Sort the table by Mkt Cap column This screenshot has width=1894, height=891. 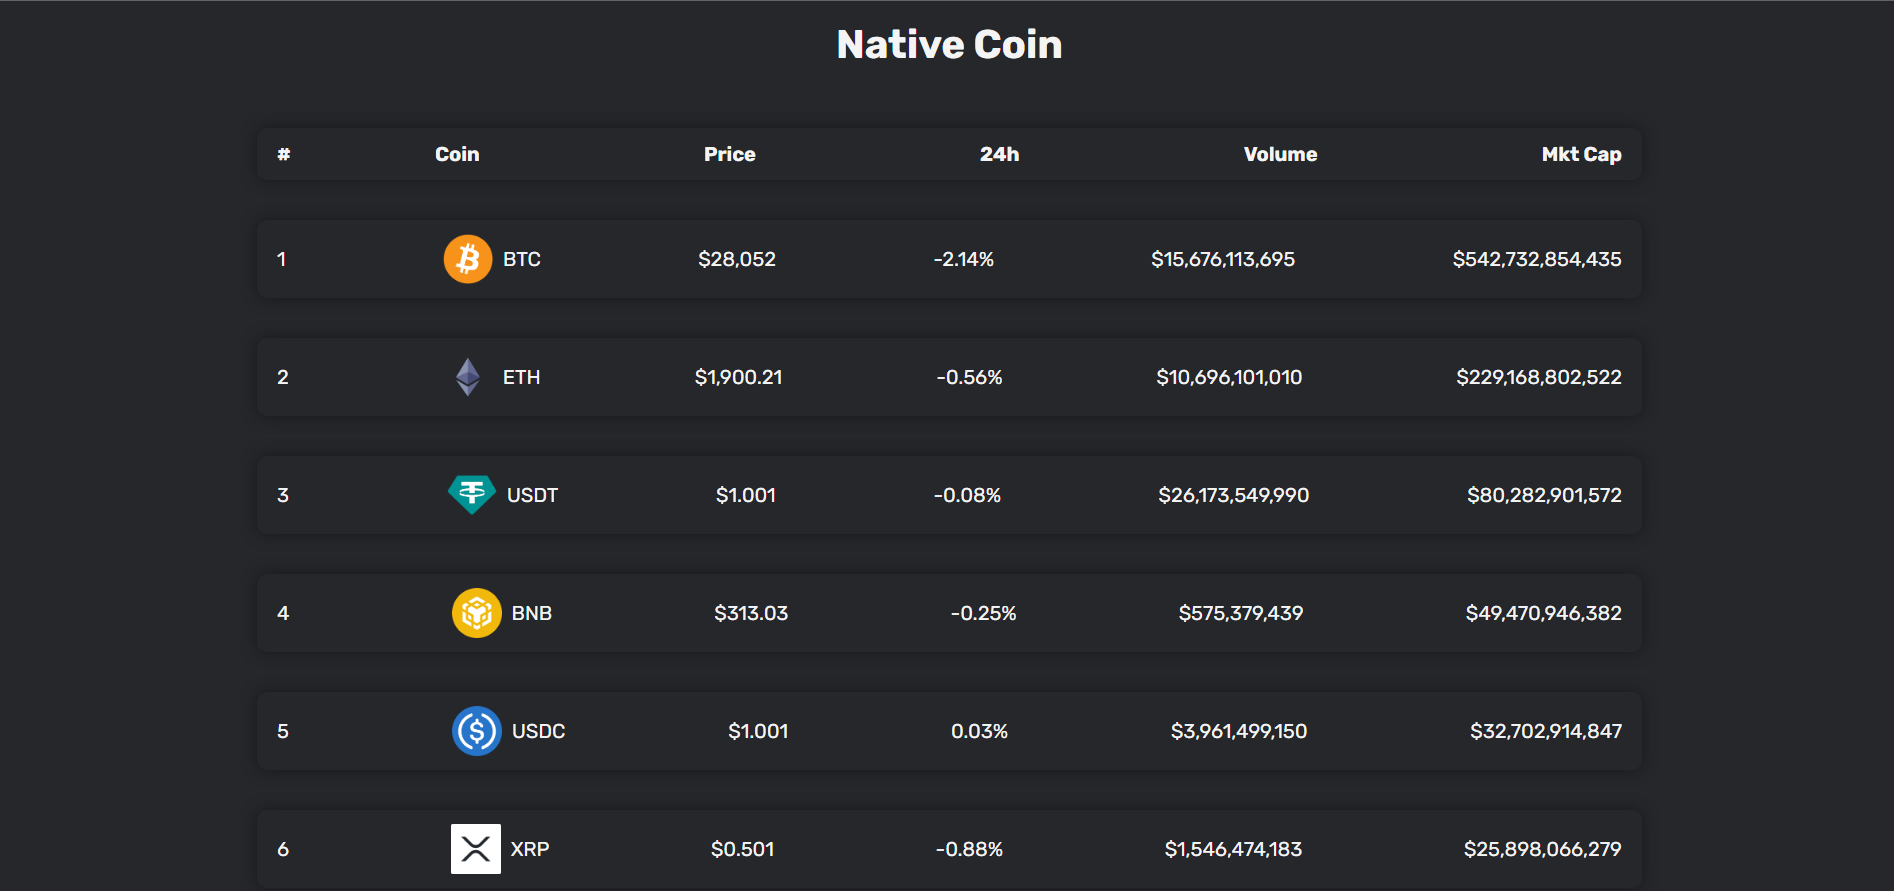click(1580, 153)
